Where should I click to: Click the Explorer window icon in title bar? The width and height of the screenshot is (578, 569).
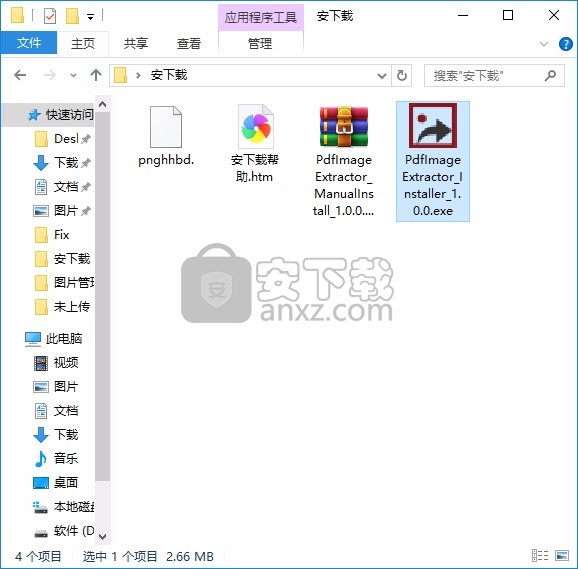coord(17,15)
